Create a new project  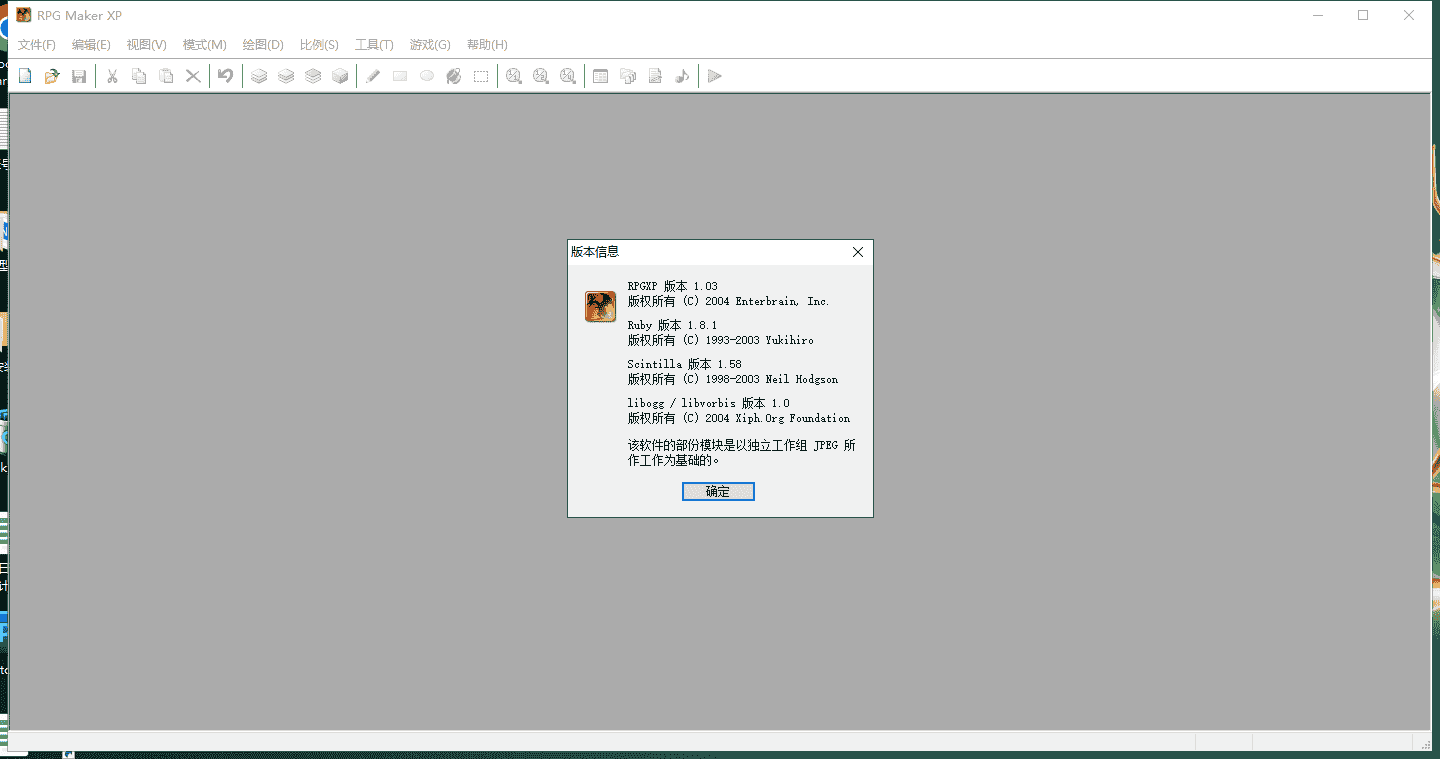[23, 75]
